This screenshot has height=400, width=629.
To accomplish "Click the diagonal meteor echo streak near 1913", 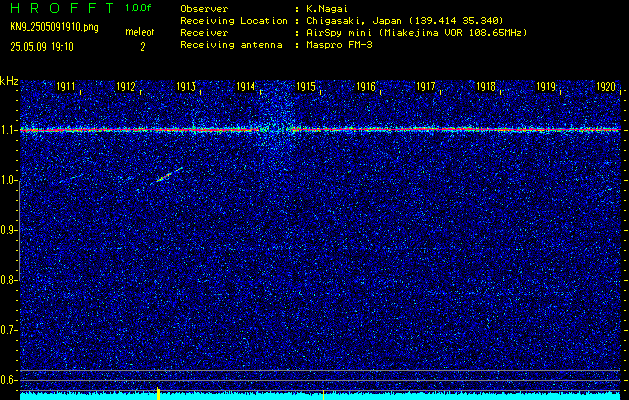I will pyautogui.click(x=169, y=175).
